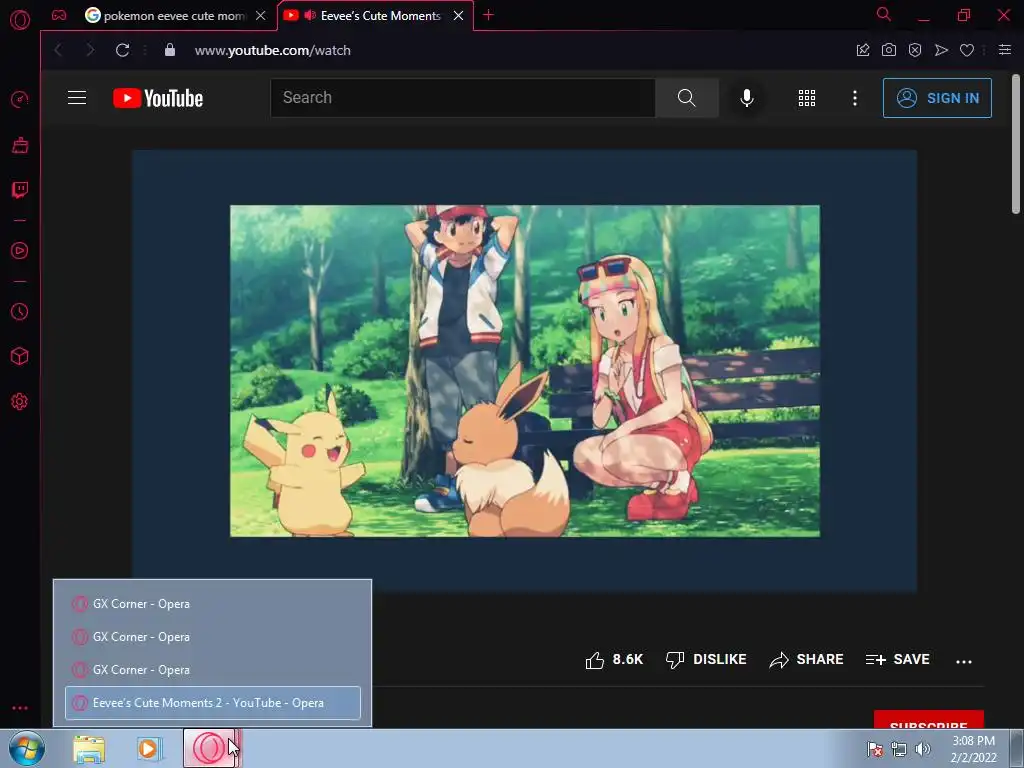Go back to previous page
The height and width of the screenshot is (768, 1024).
click(x=58, y=50)
